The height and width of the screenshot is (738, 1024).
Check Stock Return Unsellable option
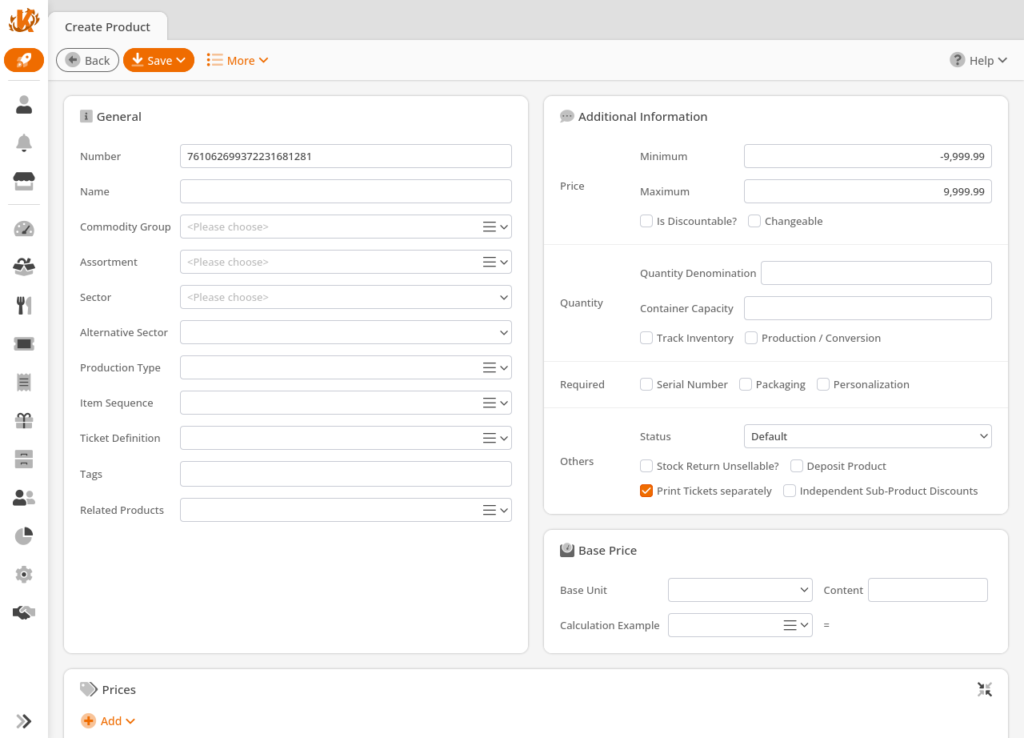tap(646, 466)
